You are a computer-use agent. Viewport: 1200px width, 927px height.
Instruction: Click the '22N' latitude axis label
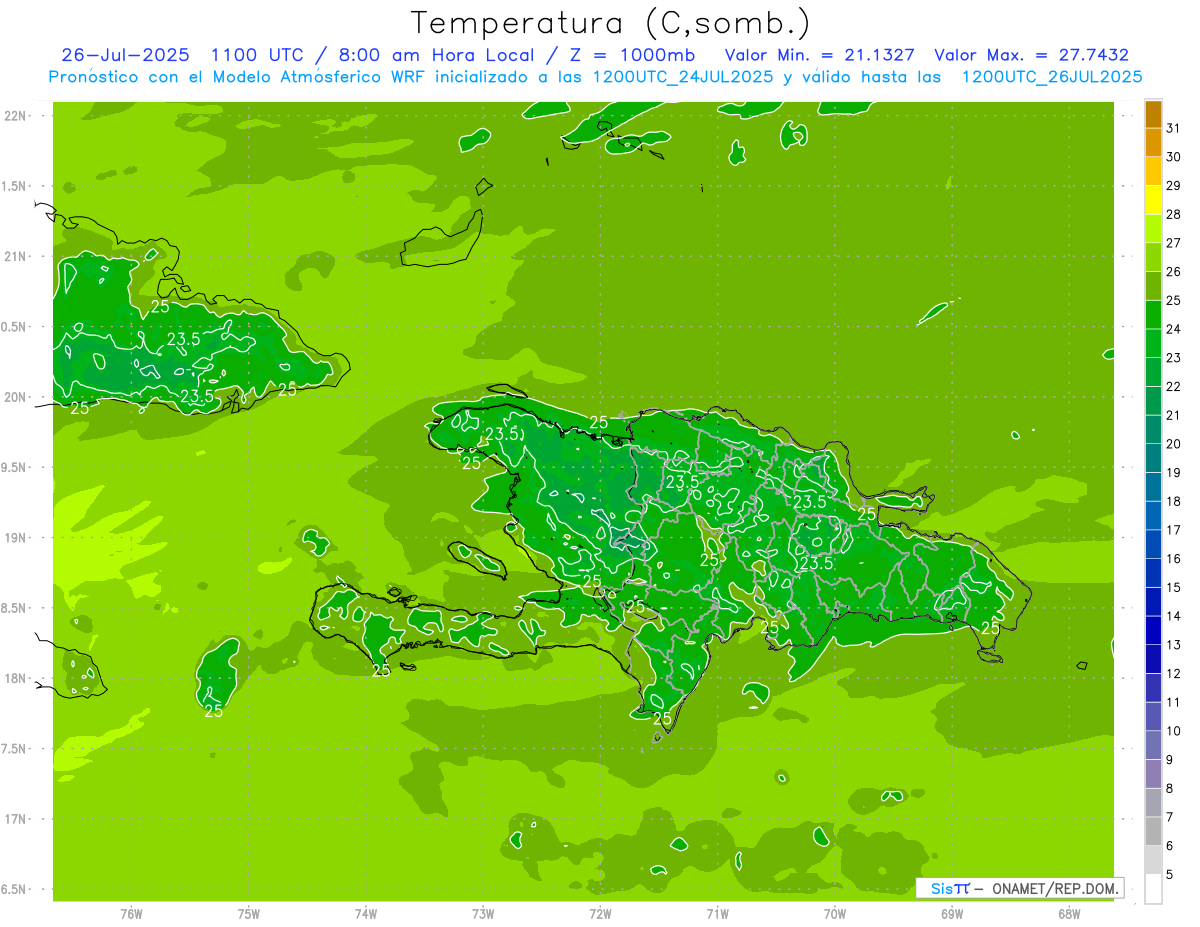click(x=17, y=115)
